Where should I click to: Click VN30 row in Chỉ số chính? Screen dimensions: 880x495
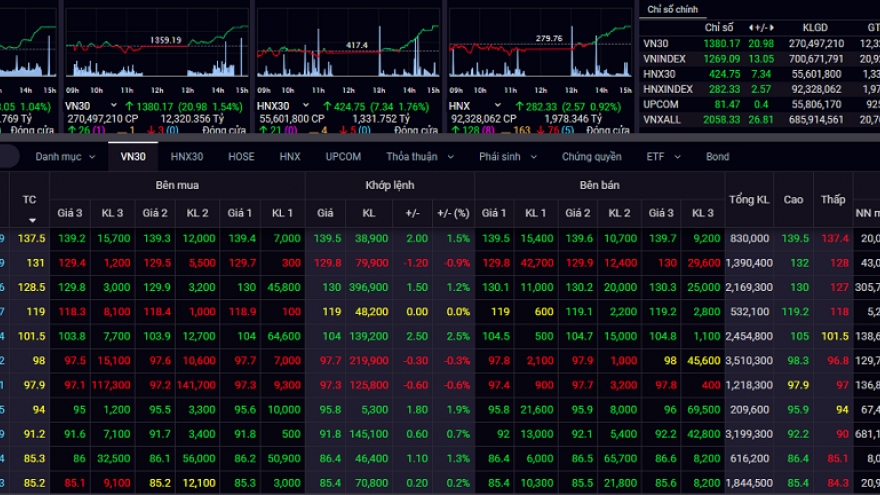760,43
